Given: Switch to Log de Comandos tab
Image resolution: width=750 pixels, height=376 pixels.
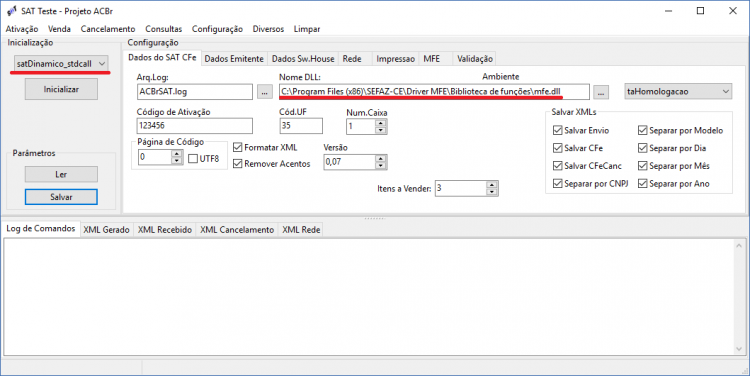Looking at the screenshot, I should [41, 229].
